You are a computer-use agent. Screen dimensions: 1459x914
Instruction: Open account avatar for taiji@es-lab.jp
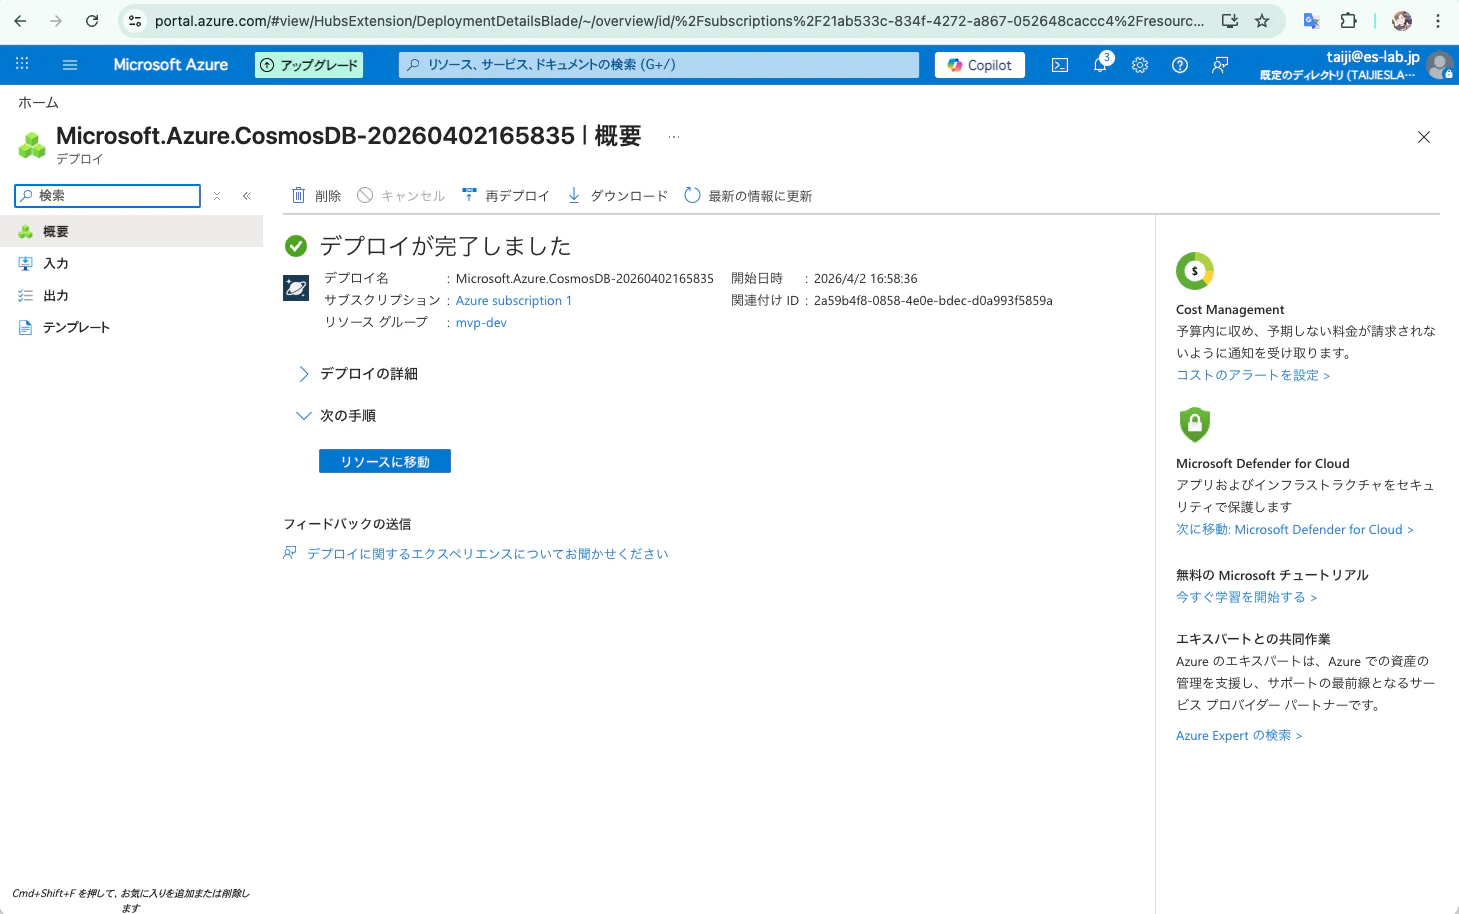coord(1440,66)
